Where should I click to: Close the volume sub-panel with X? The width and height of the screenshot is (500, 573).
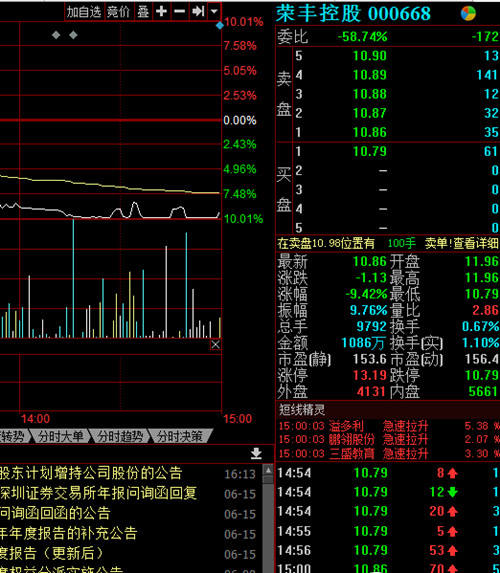tap(215, 344)
